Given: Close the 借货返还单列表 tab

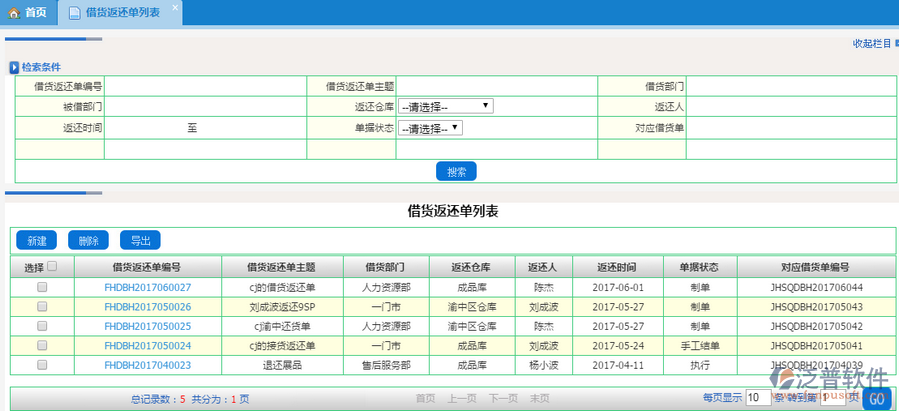Looking at the screenshot, I should [x=174, y=8].
